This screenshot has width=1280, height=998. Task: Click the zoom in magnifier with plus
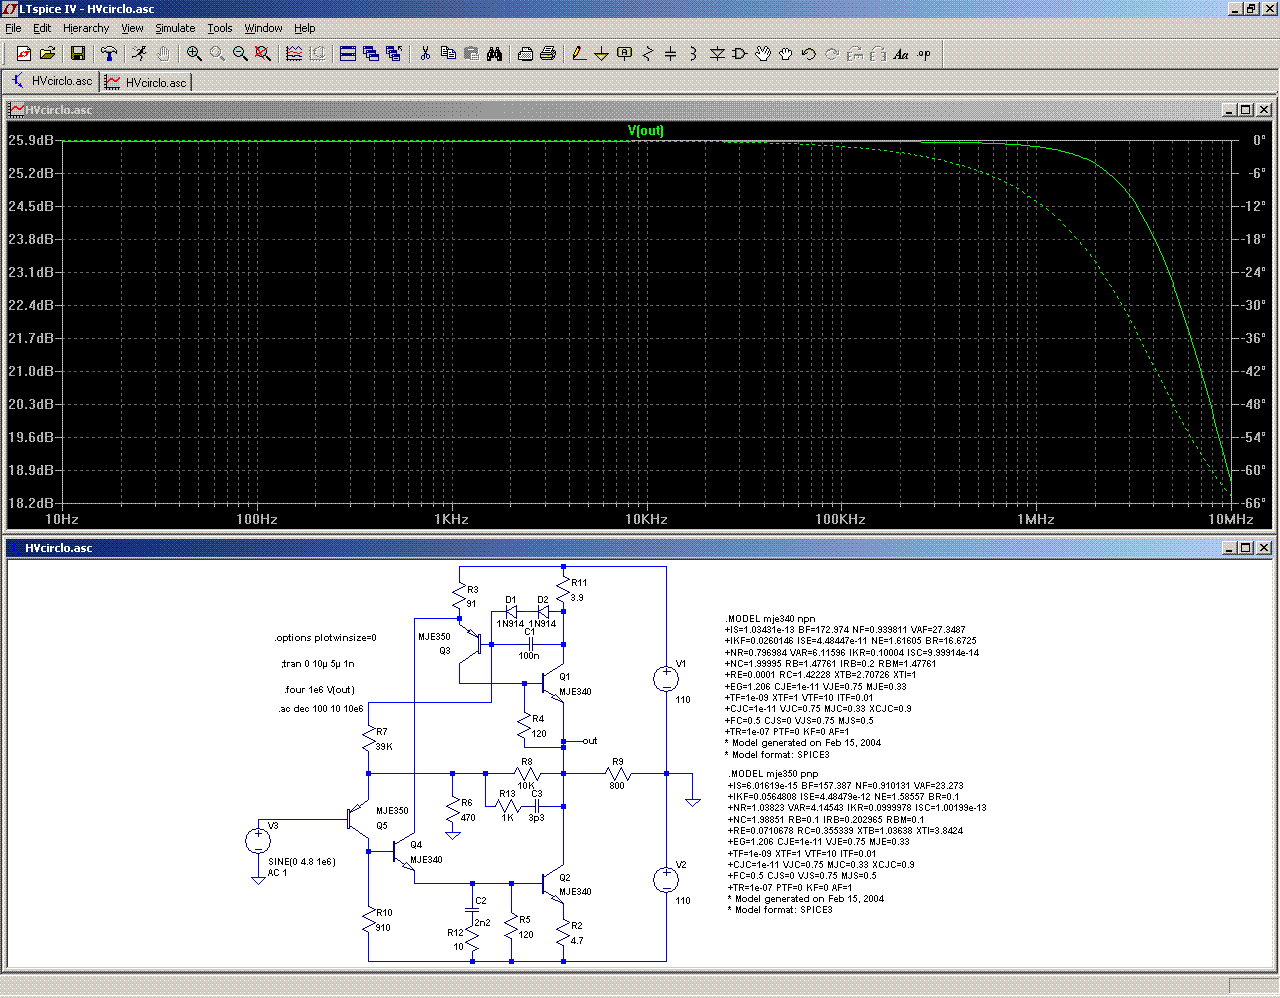pos(194,54)
